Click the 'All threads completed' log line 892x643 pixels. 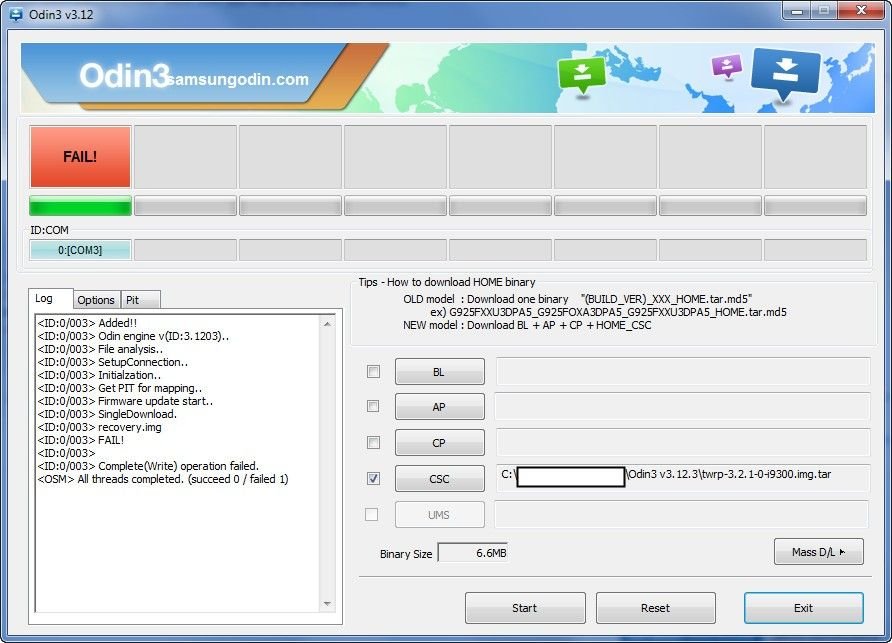pos(163,479)
